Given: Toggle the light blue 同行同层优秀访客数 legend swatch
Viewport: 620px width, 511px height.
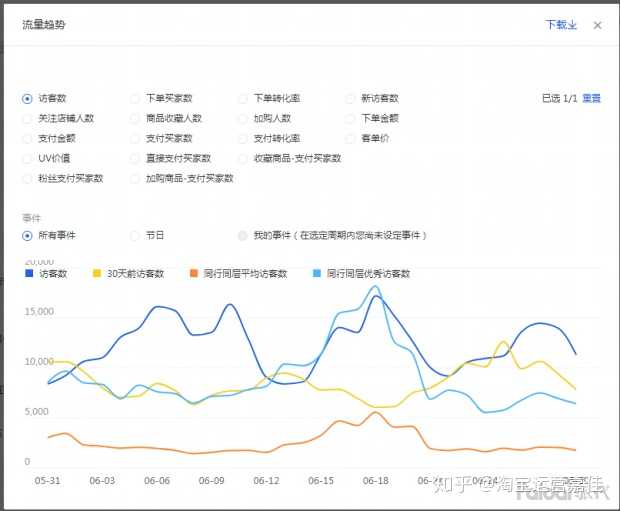Looking at the screenshot, I should pyautogui.click(x=317, y=273).
